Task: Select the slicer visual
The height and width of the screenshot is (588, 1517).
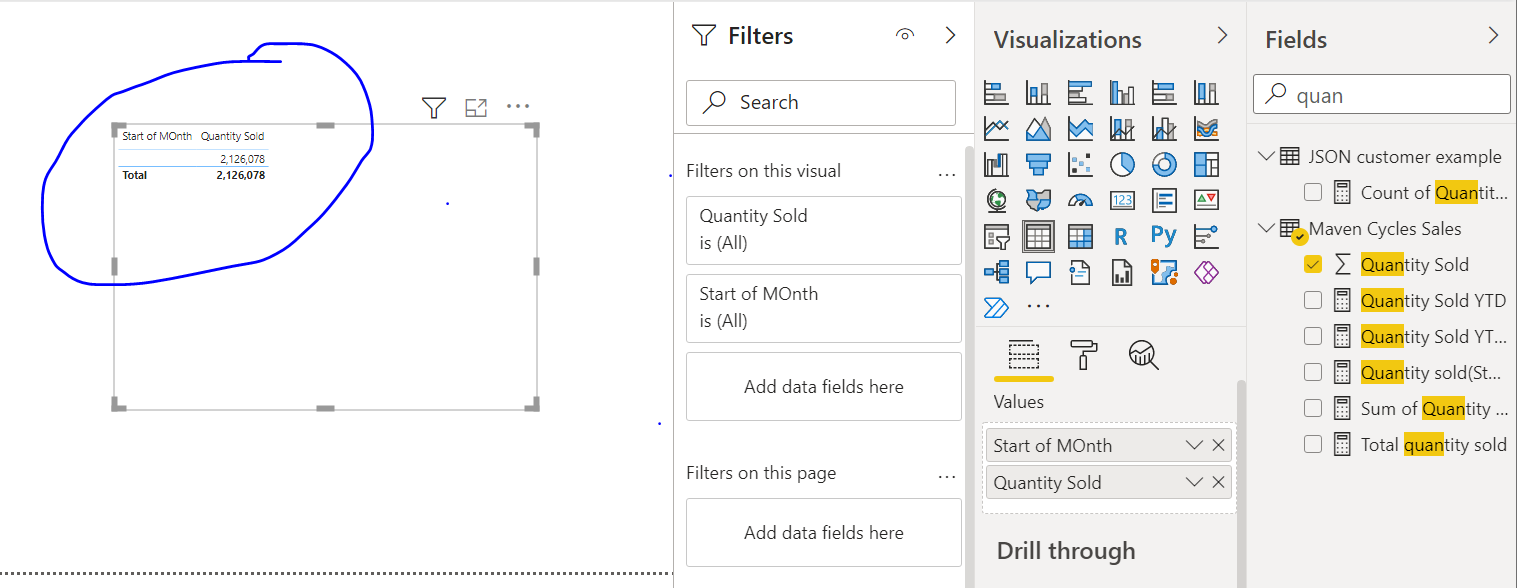Action: coord(996,236)
